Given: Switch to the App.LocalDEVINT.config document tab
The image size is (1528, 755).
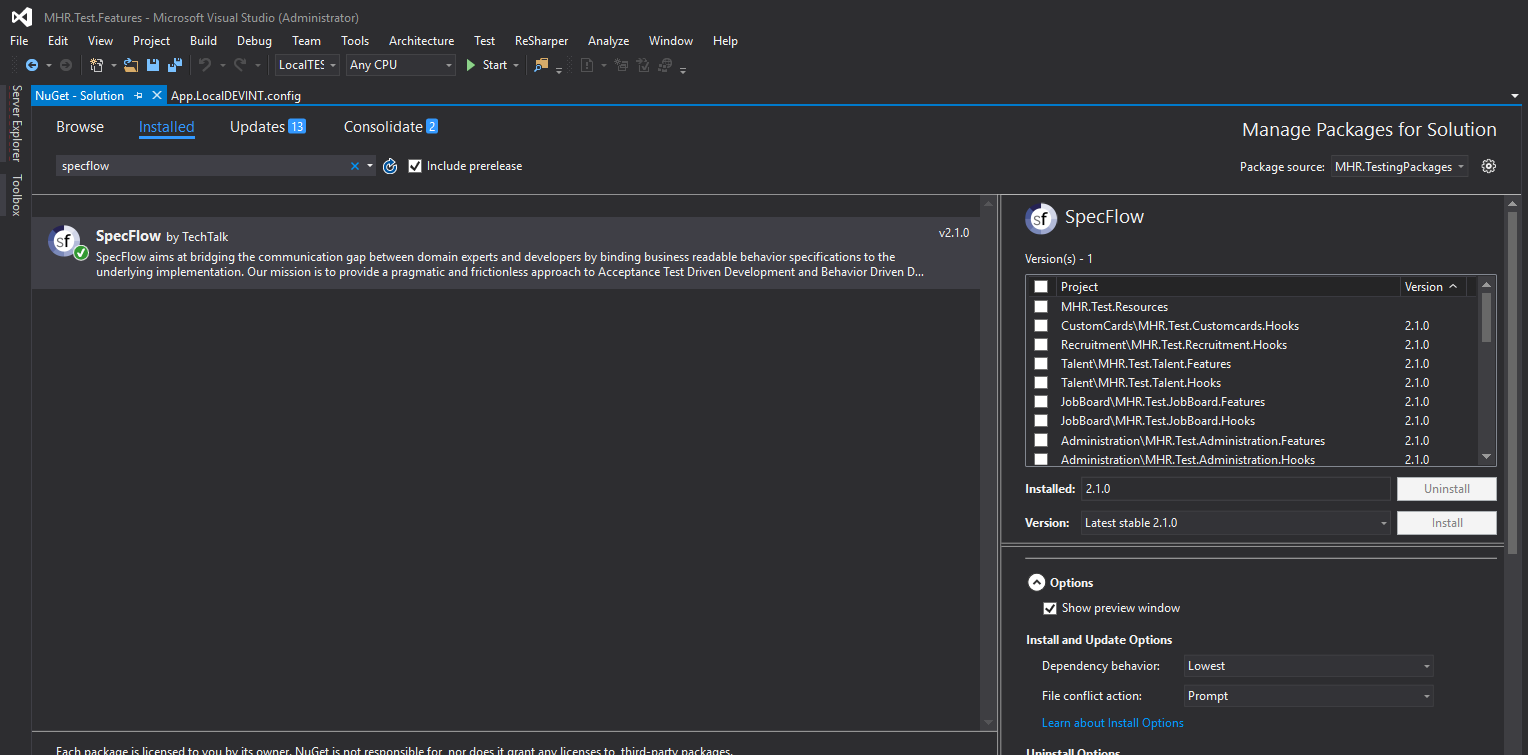Looking at the screenshot, I should pyautogui.click(x=236, y=96).
